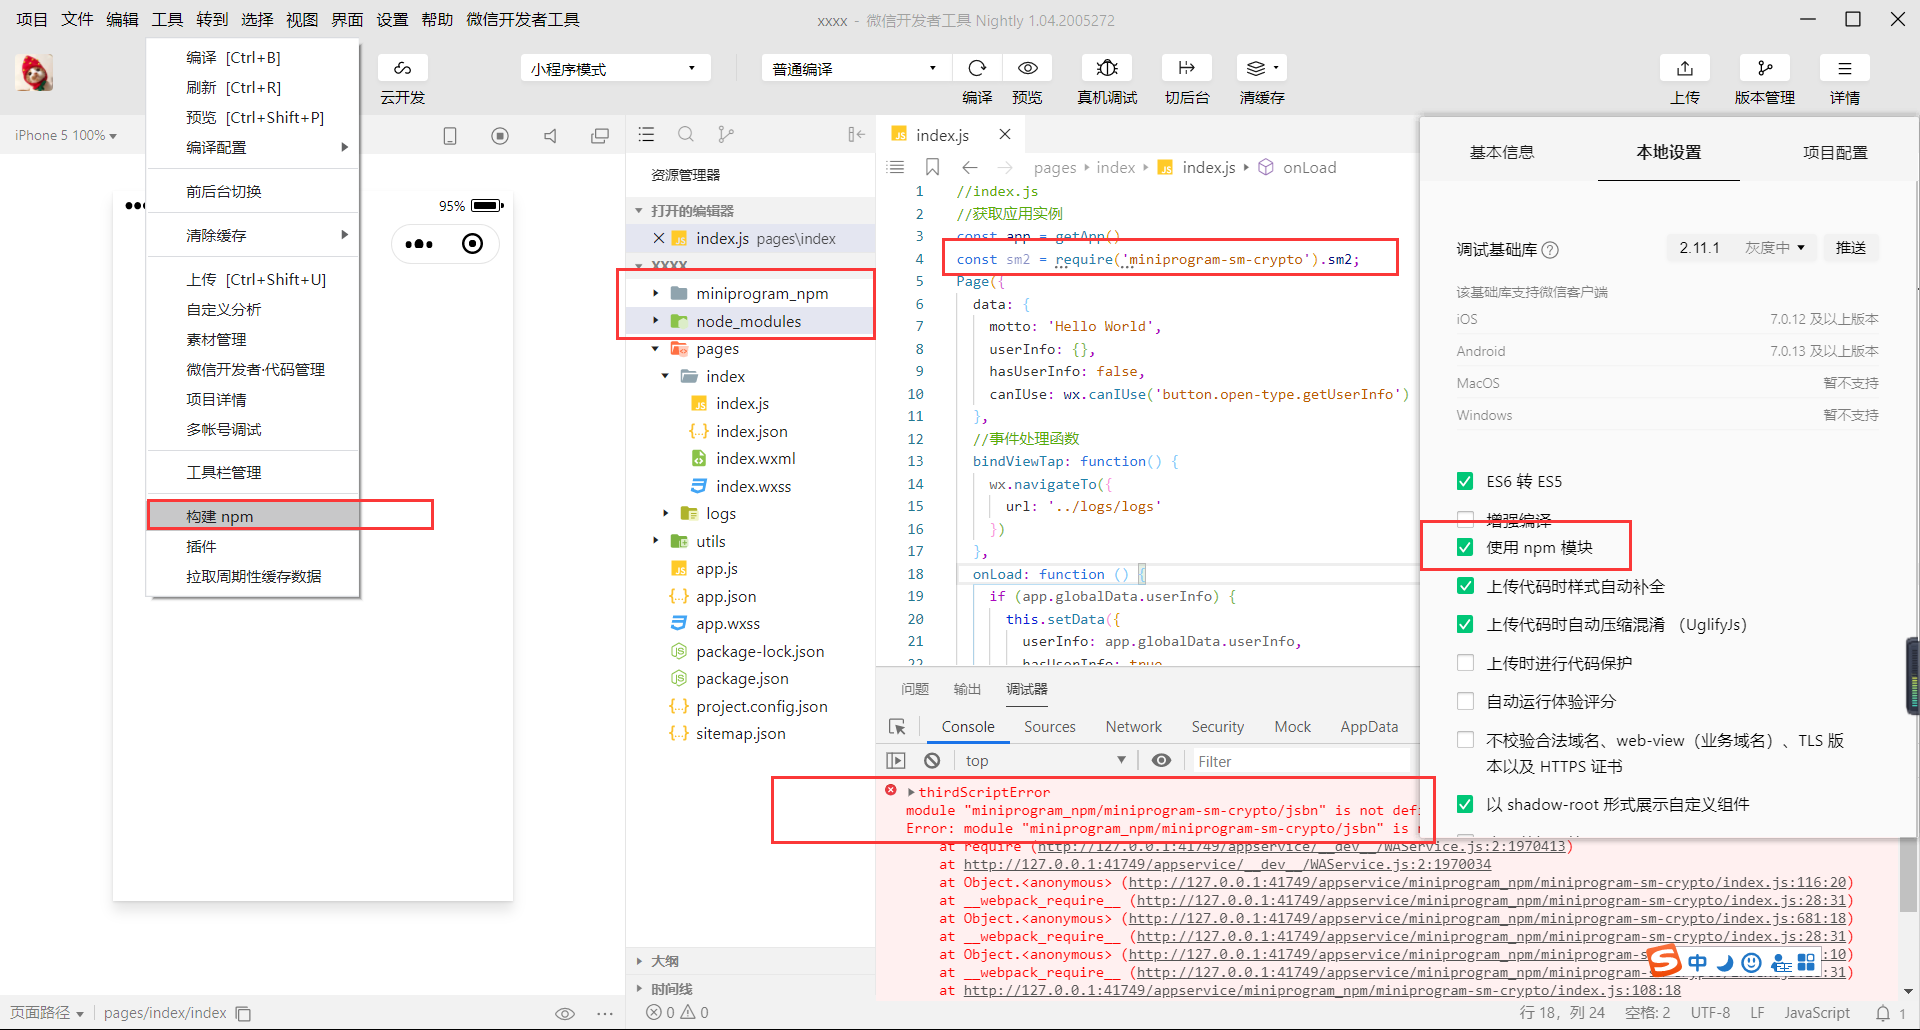
Task: Collapse the sidebar panel icon
Action: 856,134
